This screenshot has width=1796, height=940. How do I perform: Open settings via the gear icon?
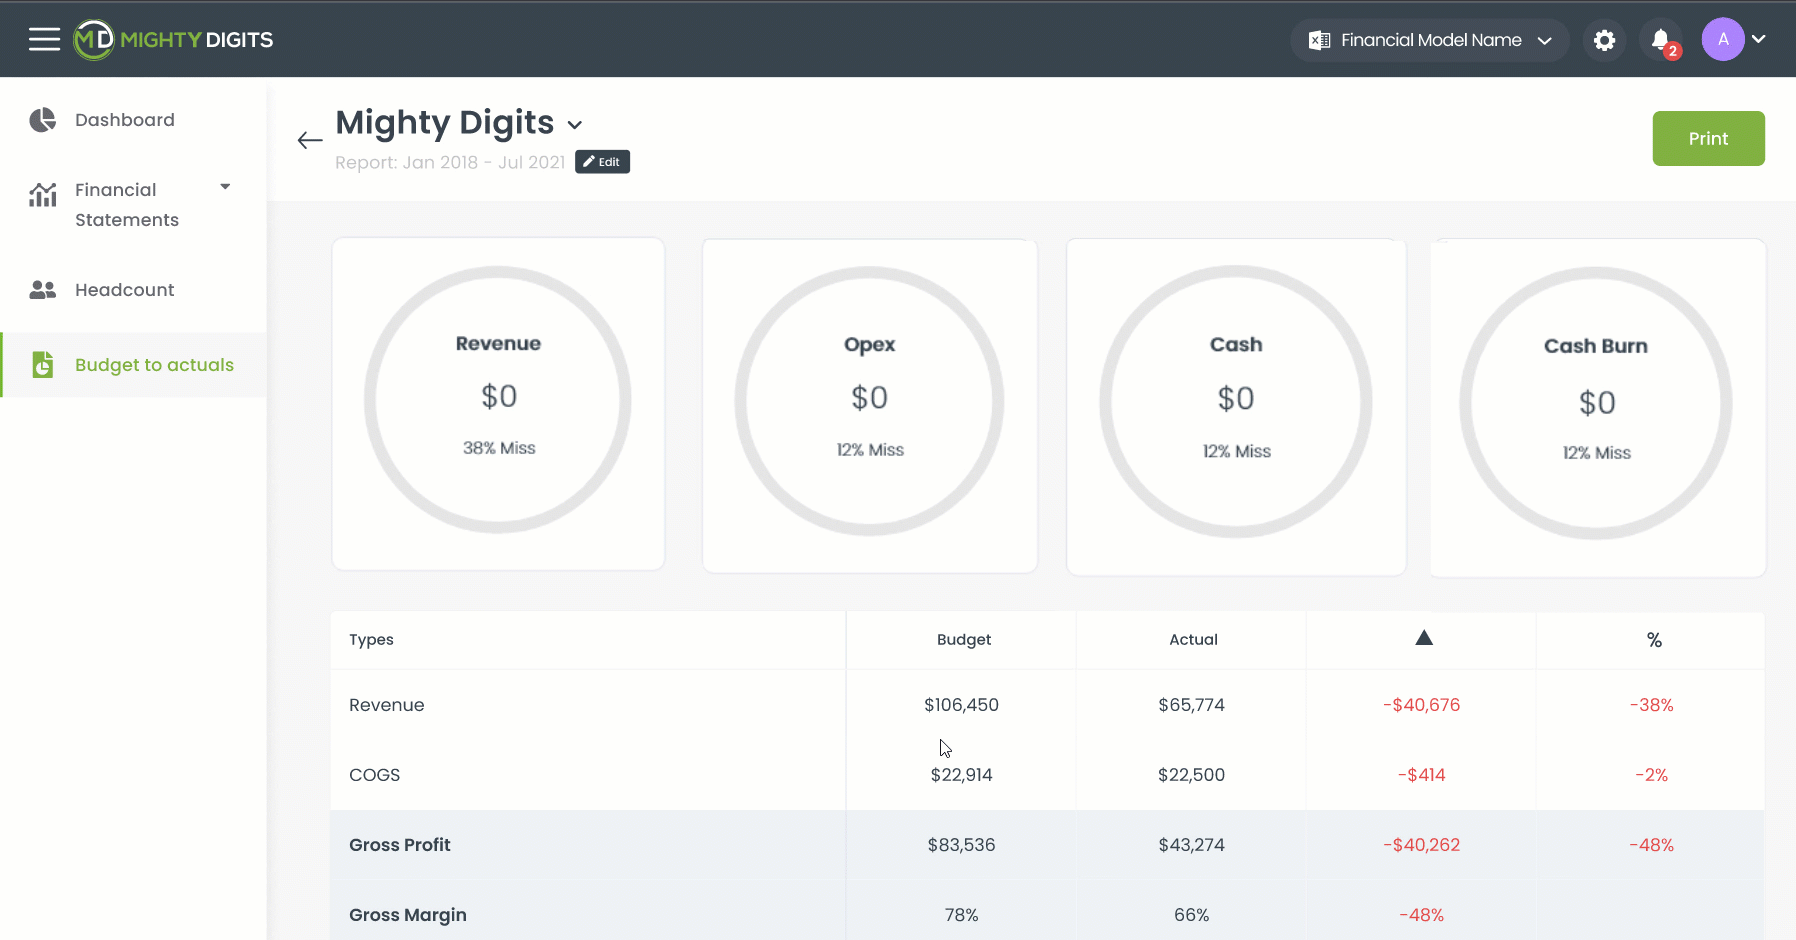point(1604,40)
